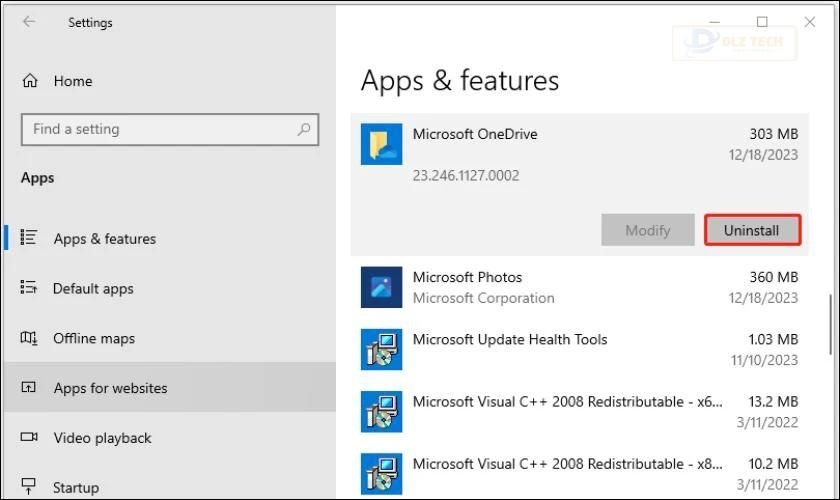Screen dimensions: 840x500
Task: Click the Microsoft Update Health Tools icon
Action: 381,350
